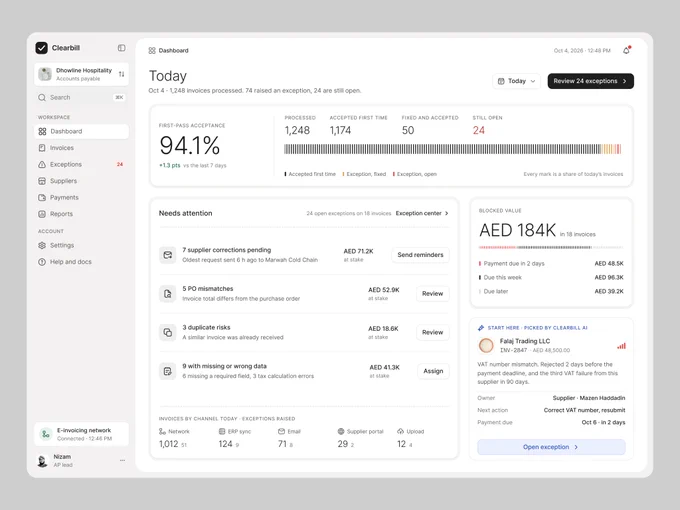Click the Processed count 1,248
680x510 pixels.
[297, 131]
